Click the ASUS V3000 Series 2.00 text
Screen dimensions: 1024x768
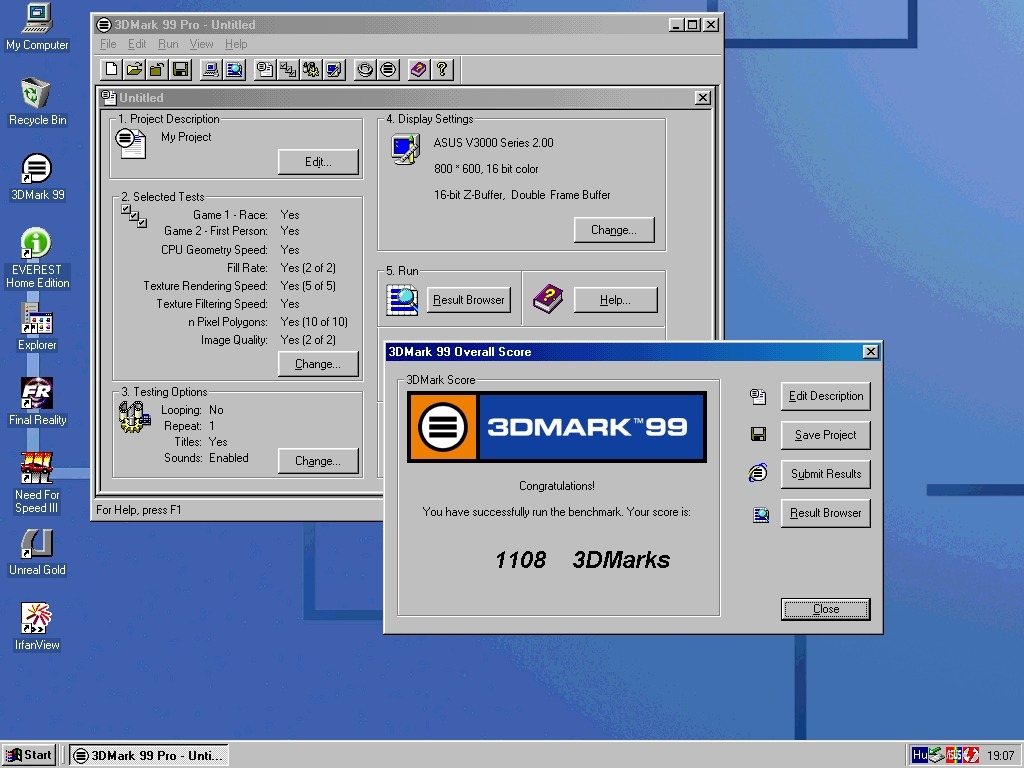pyautogui.click(x=493, y=142)
